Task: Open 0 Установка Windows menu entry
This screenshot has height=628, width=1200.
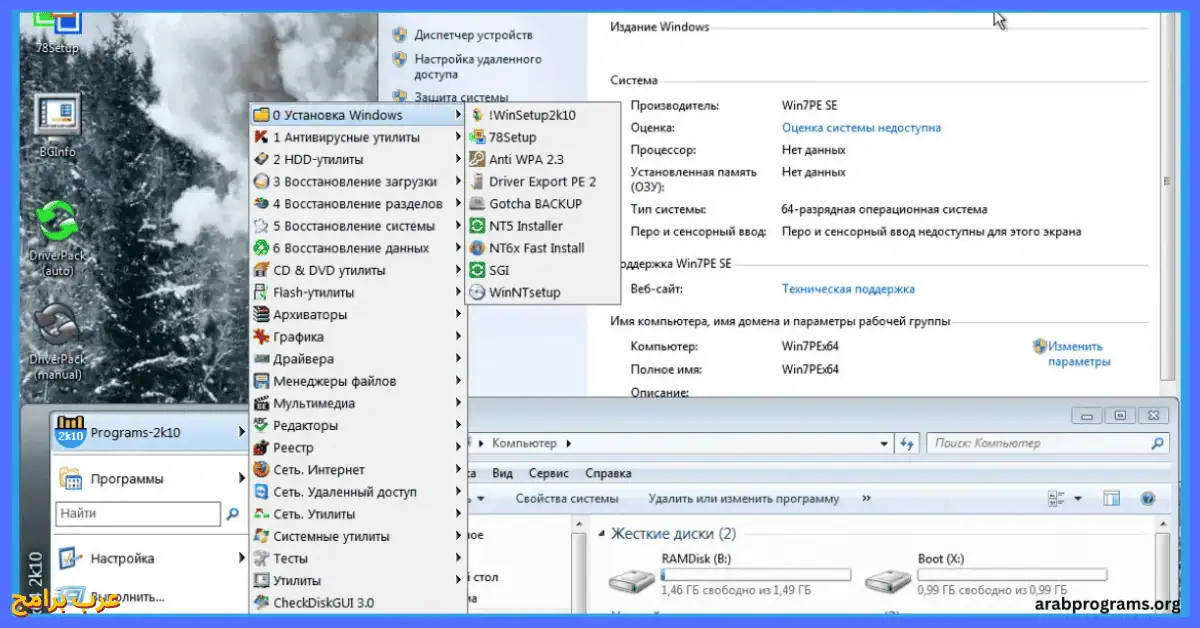Action: [x=357, y=115]
